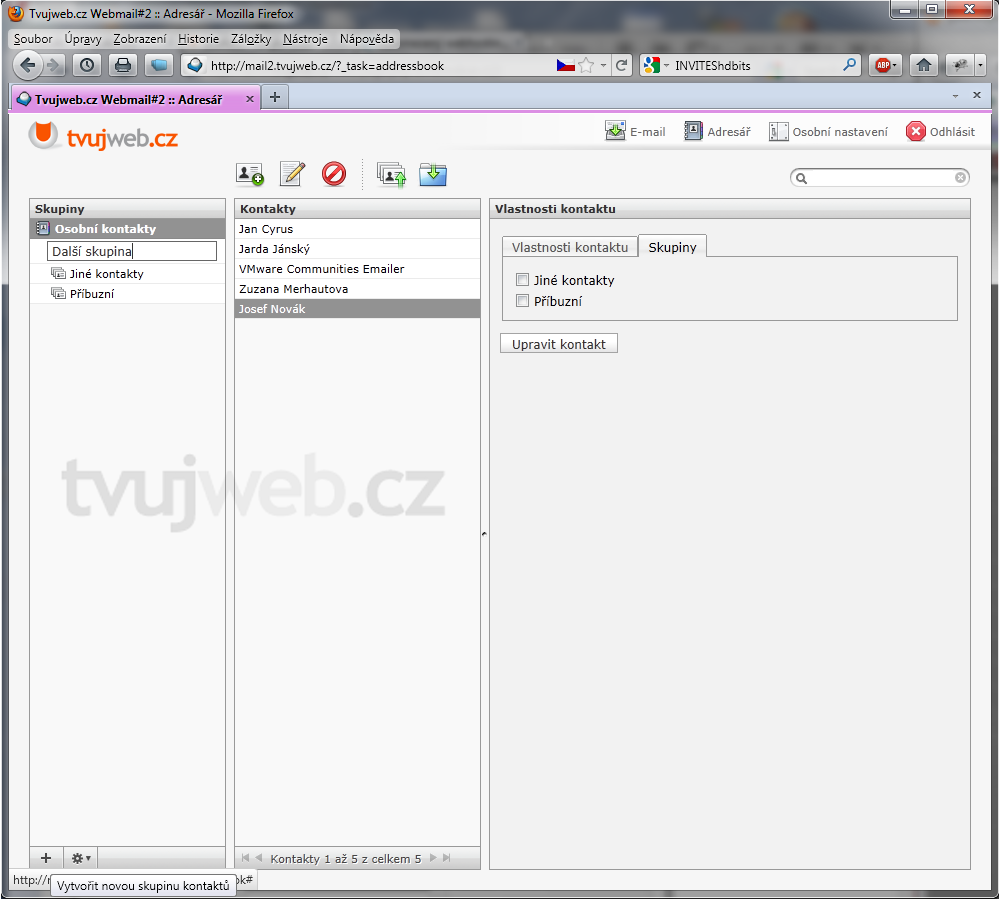Viewport: 1000px width, 900px height.
Task: Open the Záložky menu
Action: click(251, 39)
